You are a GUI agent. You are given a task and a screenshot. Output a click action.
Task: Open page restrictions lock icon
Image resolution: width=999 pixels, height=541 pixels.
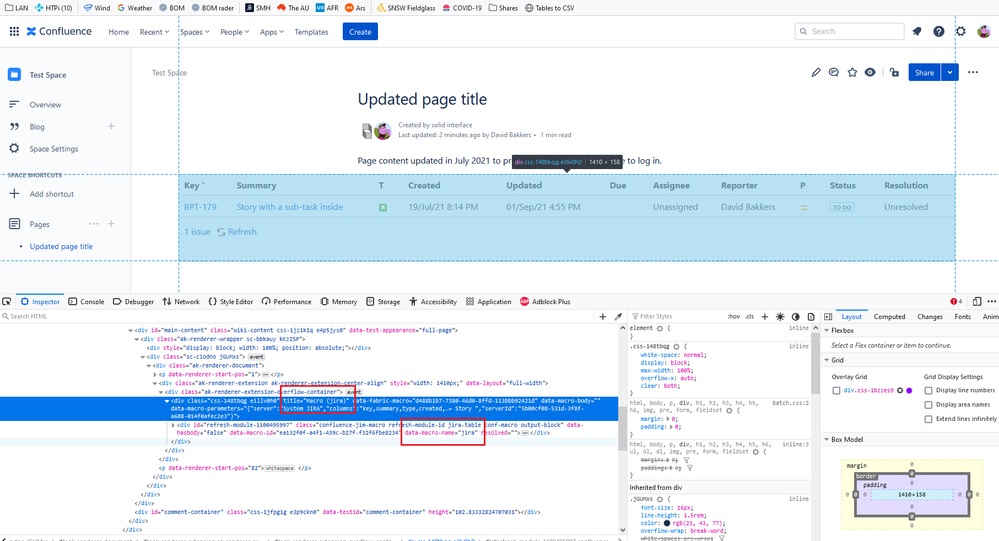(x=895, y=73)
